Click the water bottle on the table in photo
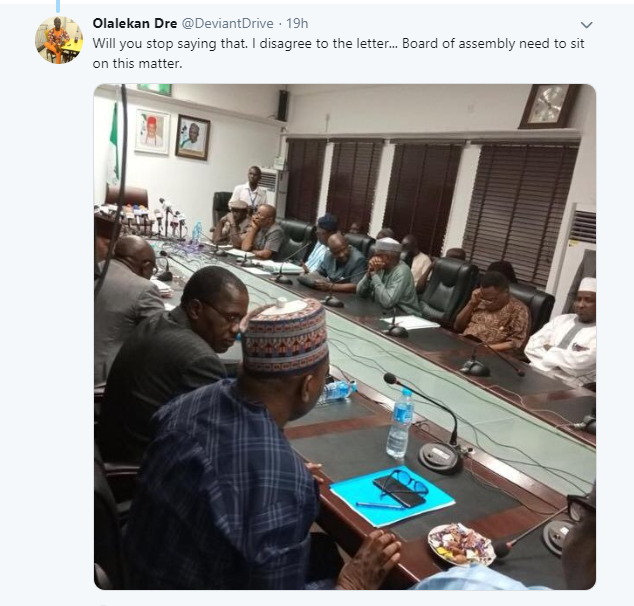 pyautogui.click(x=400, y=424)
